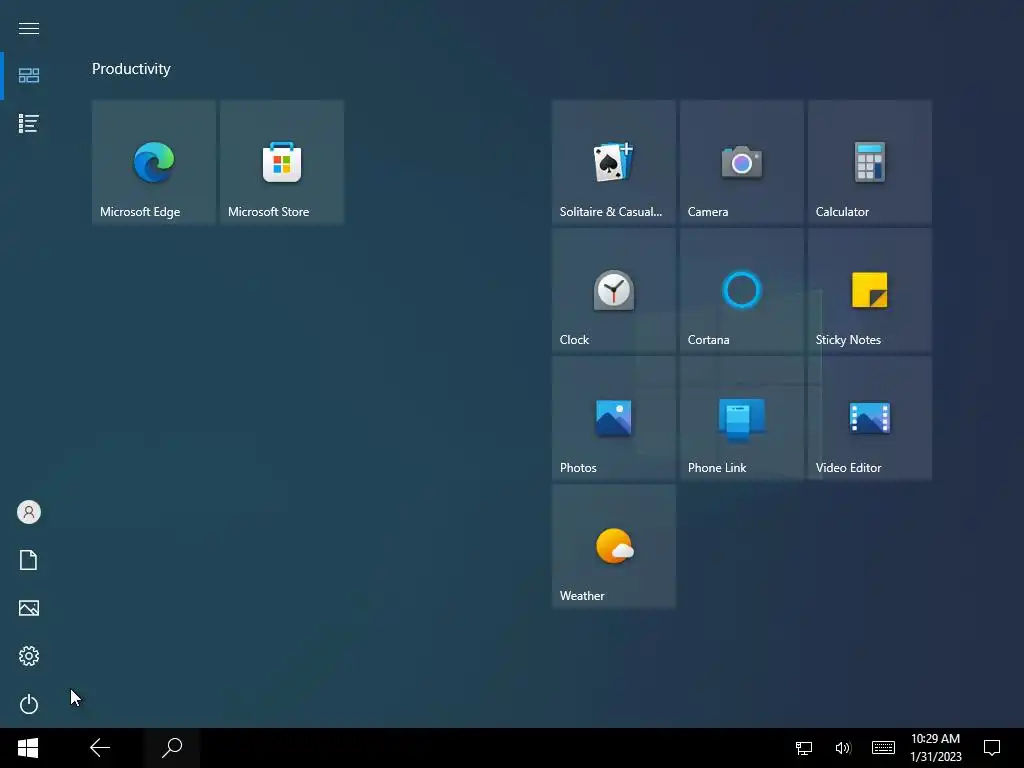1024x768 pixels.
Task: Launch the Camera app tile
Action: [741, 162]
